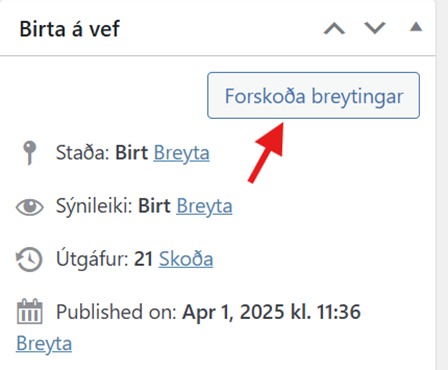Click the Sýnileiki label text
The width and height of the screenshot is (448, 370).
click(x=94, y=206)
